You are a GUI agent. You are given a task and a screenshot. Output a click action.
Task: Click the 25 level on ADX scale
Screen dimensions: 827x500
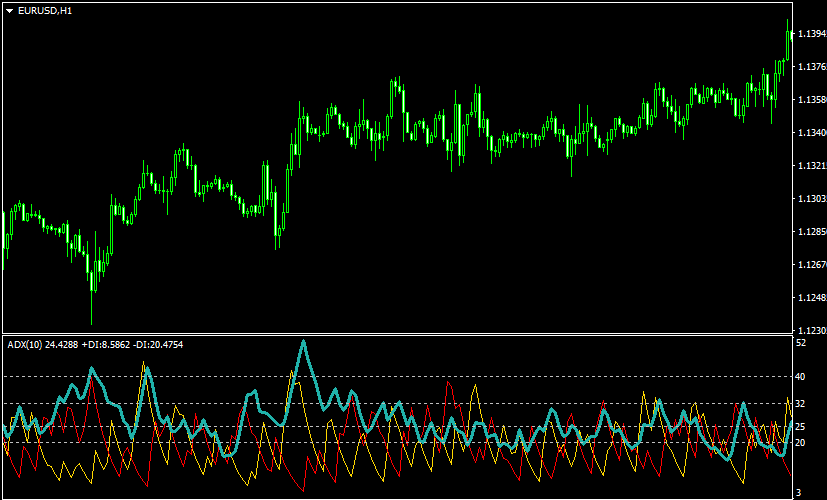[x=801, y=427]
